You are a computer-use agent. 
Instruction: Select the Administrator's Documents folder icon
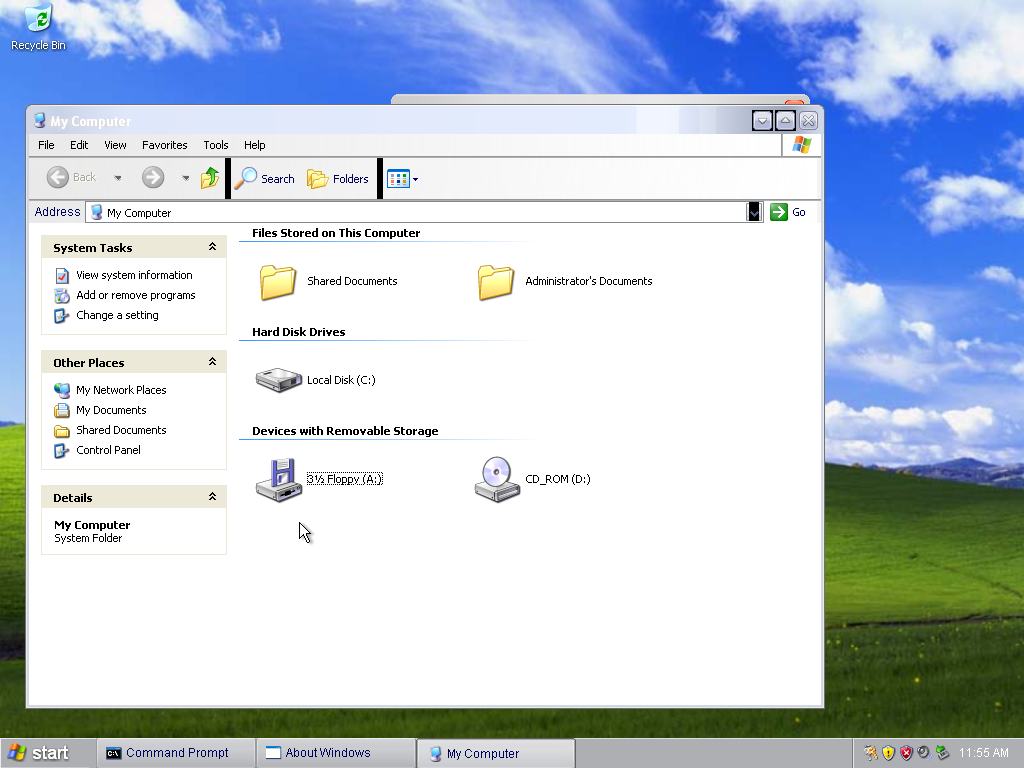pos(496,281)
